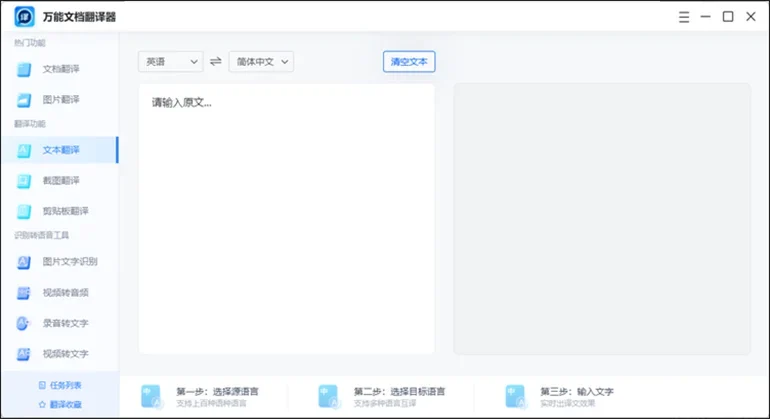Viewport: 770px width, 419px height.
Task: Click the 录音转文字 sidebar icon
Action: pos(24,323)
